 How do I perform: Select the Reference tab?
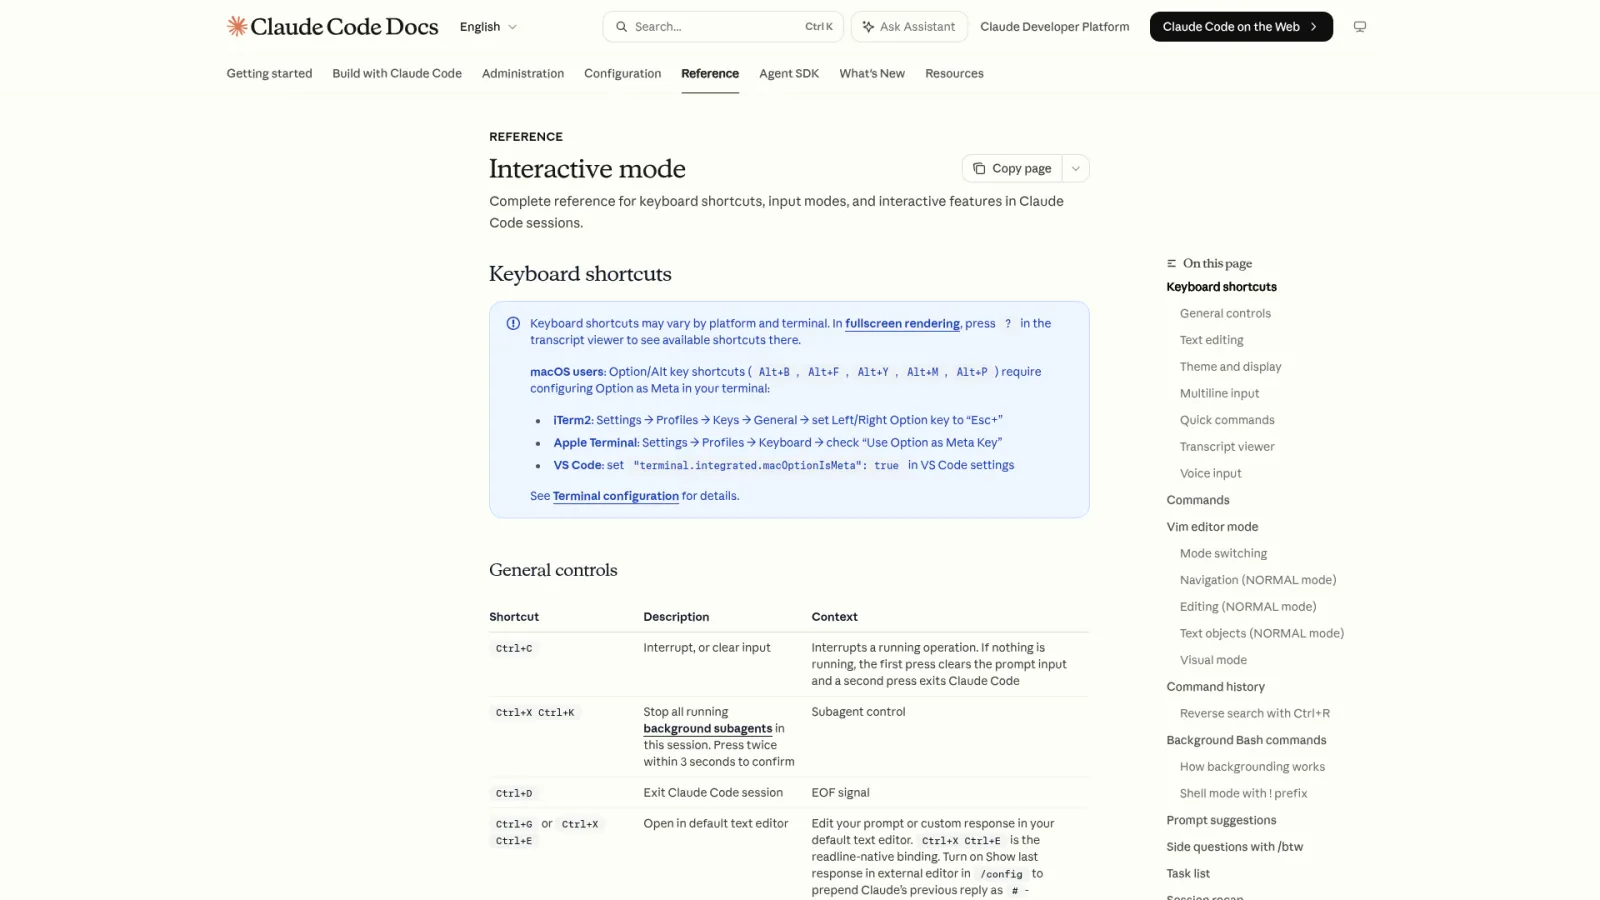[710, 74]
